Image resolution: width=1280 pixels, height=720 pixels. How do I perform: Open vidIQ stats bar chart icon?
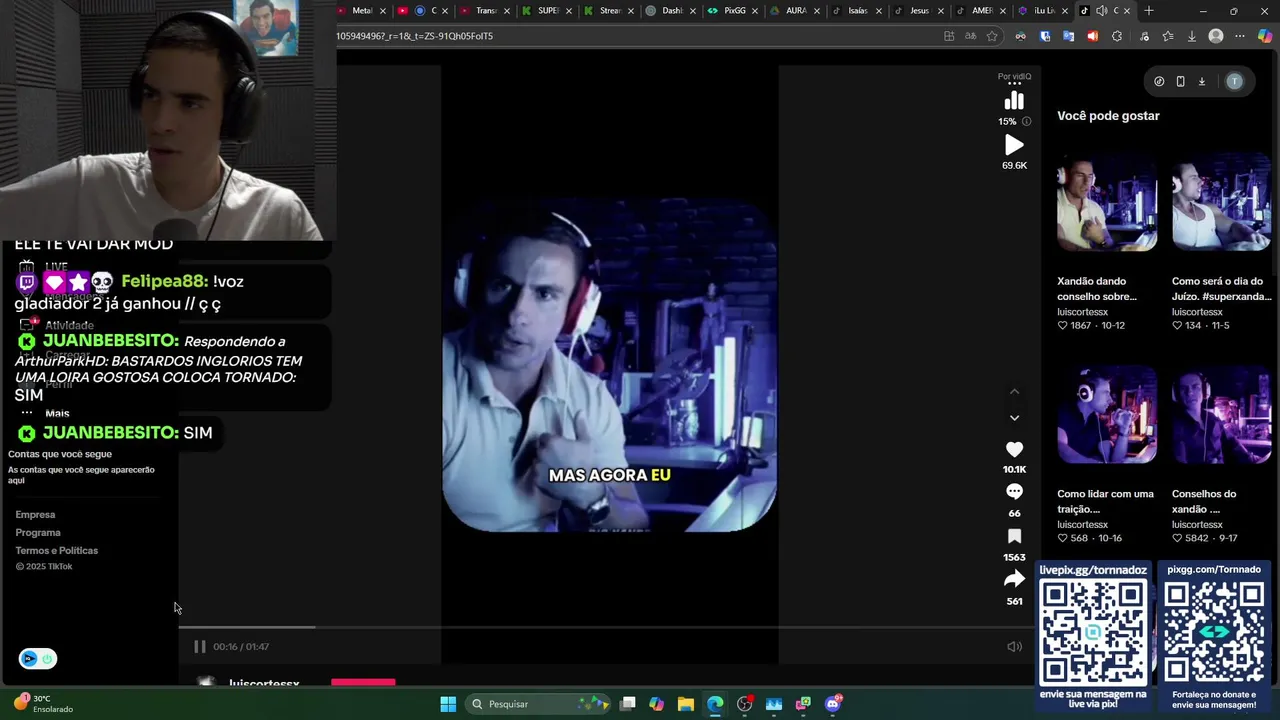[x=1014, y=101]
